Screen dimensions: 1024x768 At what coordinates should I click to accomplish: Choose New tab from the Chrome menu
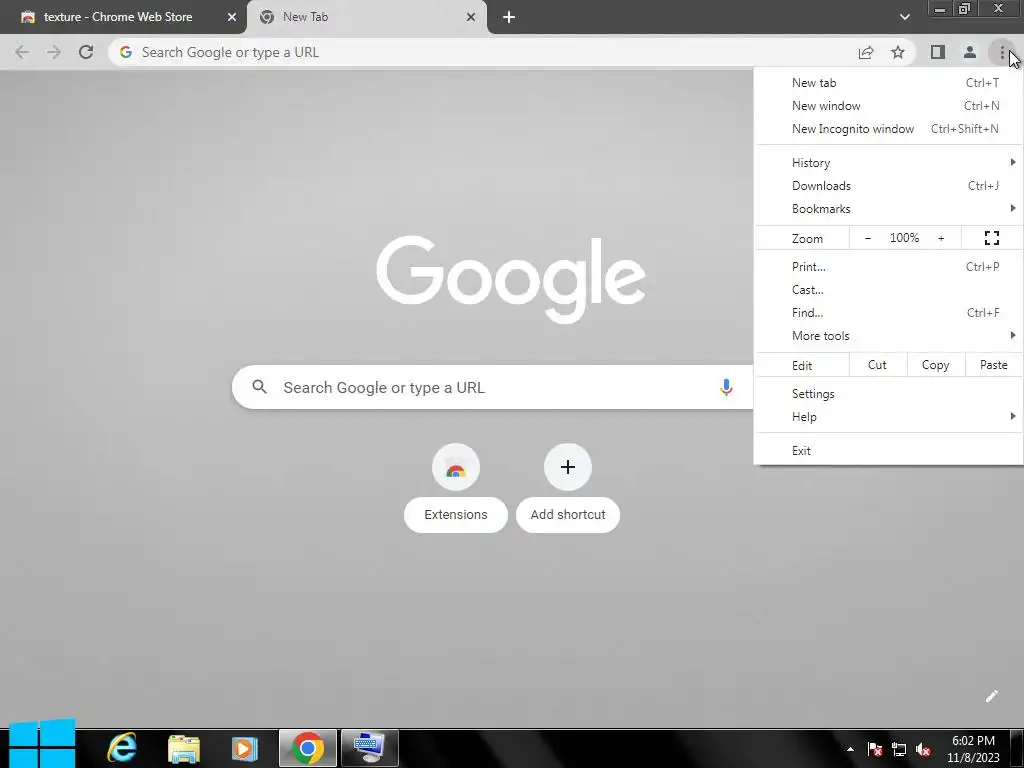pos(888,83)
